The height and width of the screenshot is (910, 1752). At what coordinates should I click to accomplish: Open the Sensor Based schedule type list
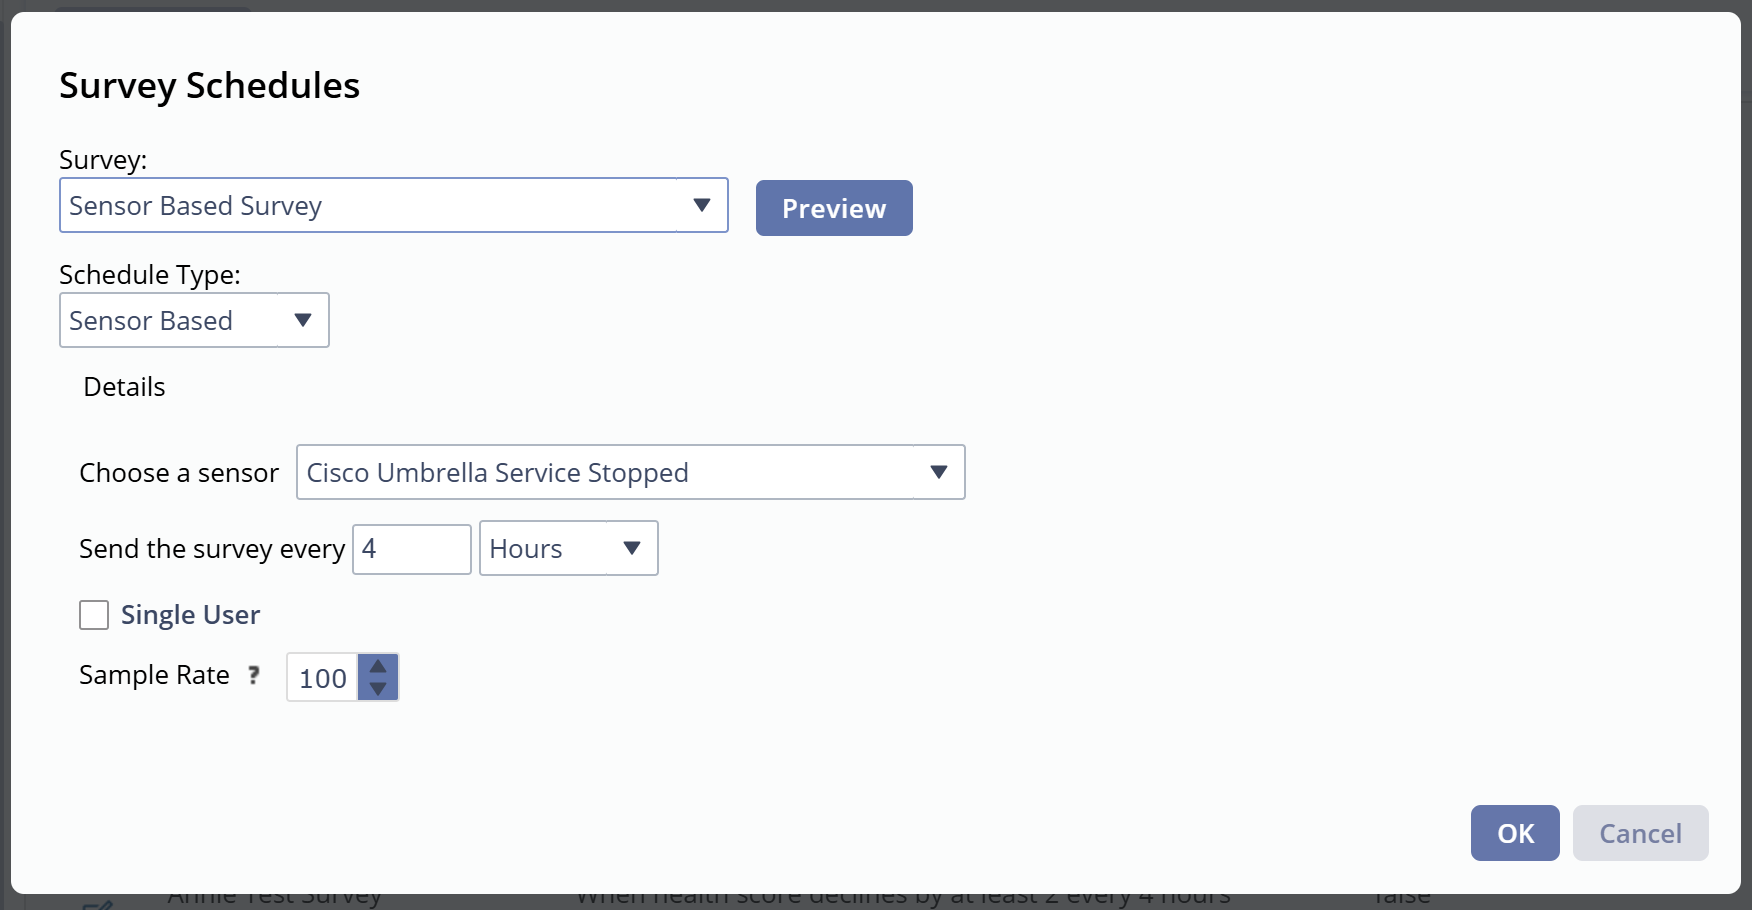click(x=170, y=320)
